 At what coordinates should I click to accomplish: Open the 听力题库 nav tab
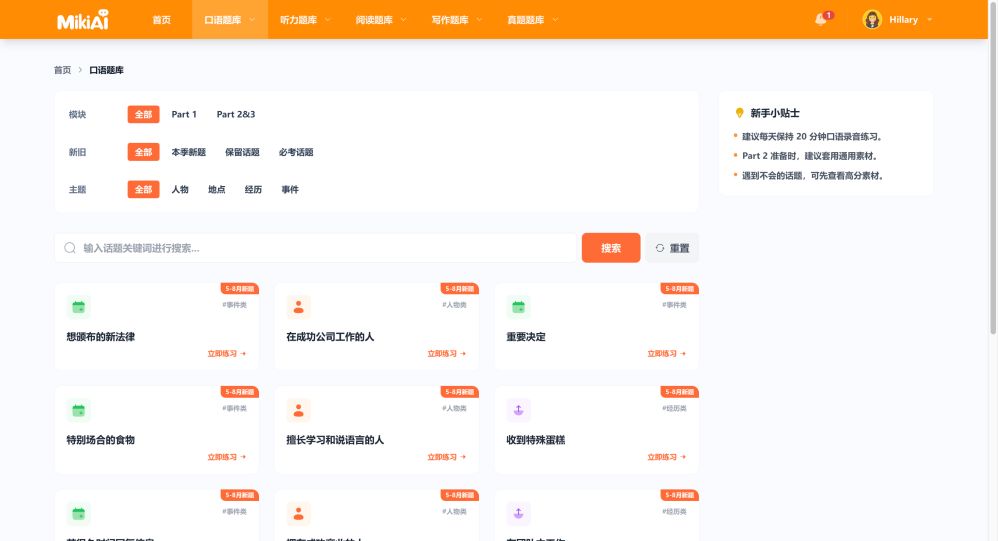point(298,20)
